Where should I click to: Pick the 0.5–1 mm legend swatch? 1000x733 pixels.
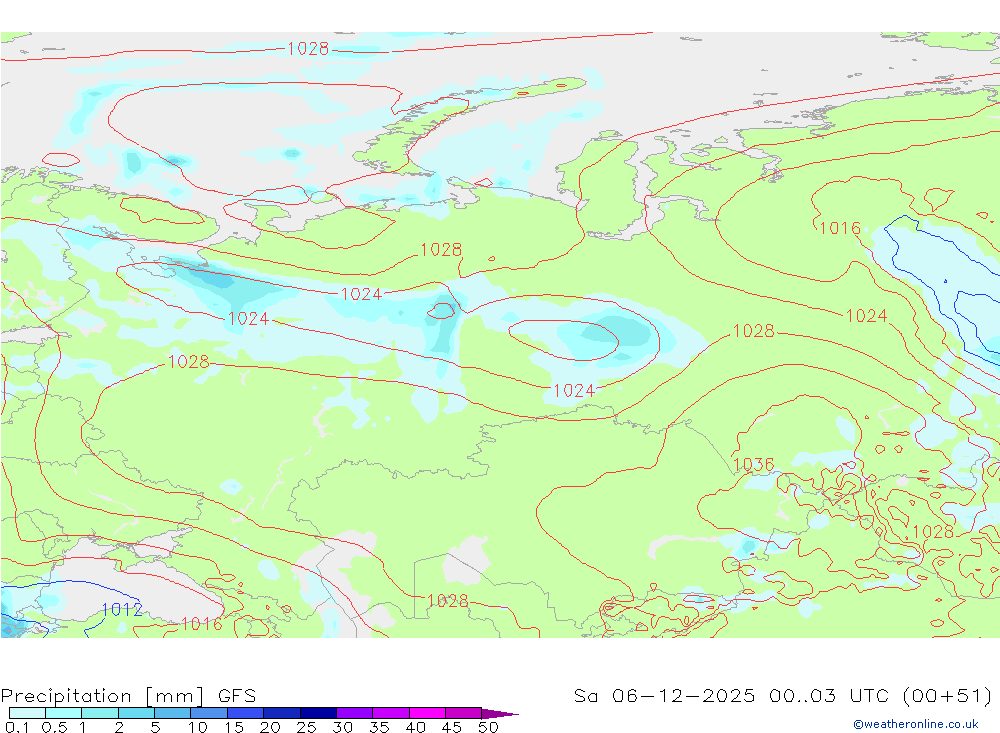pyautogui.click(x=64, y=713)
